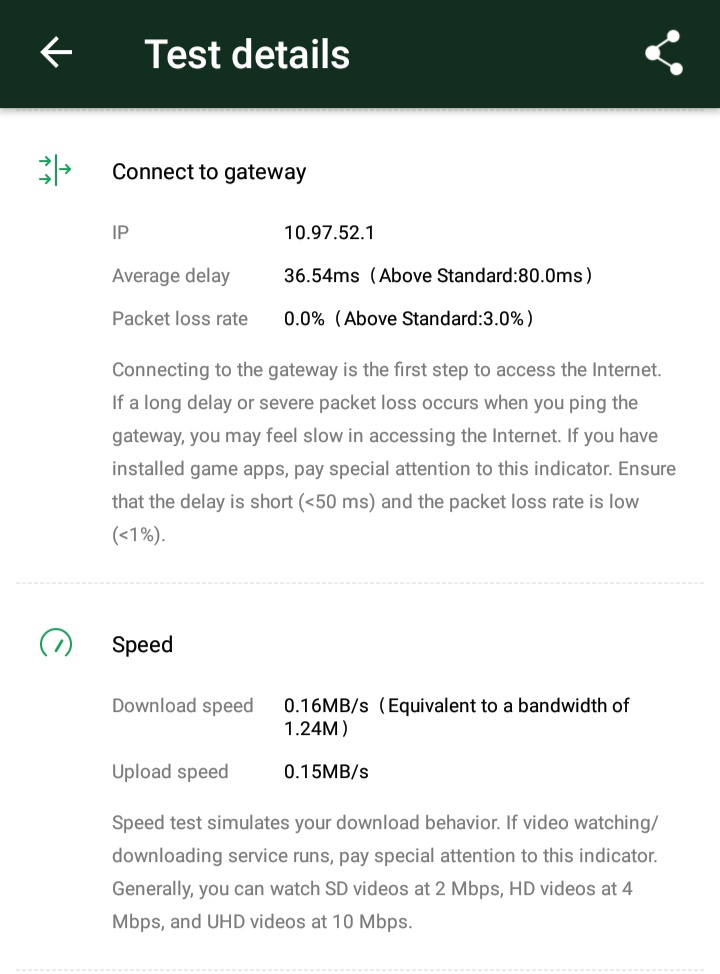Screen dimensions: 720x974
Task: Tap the share icon in header
Action: point(663,53)
